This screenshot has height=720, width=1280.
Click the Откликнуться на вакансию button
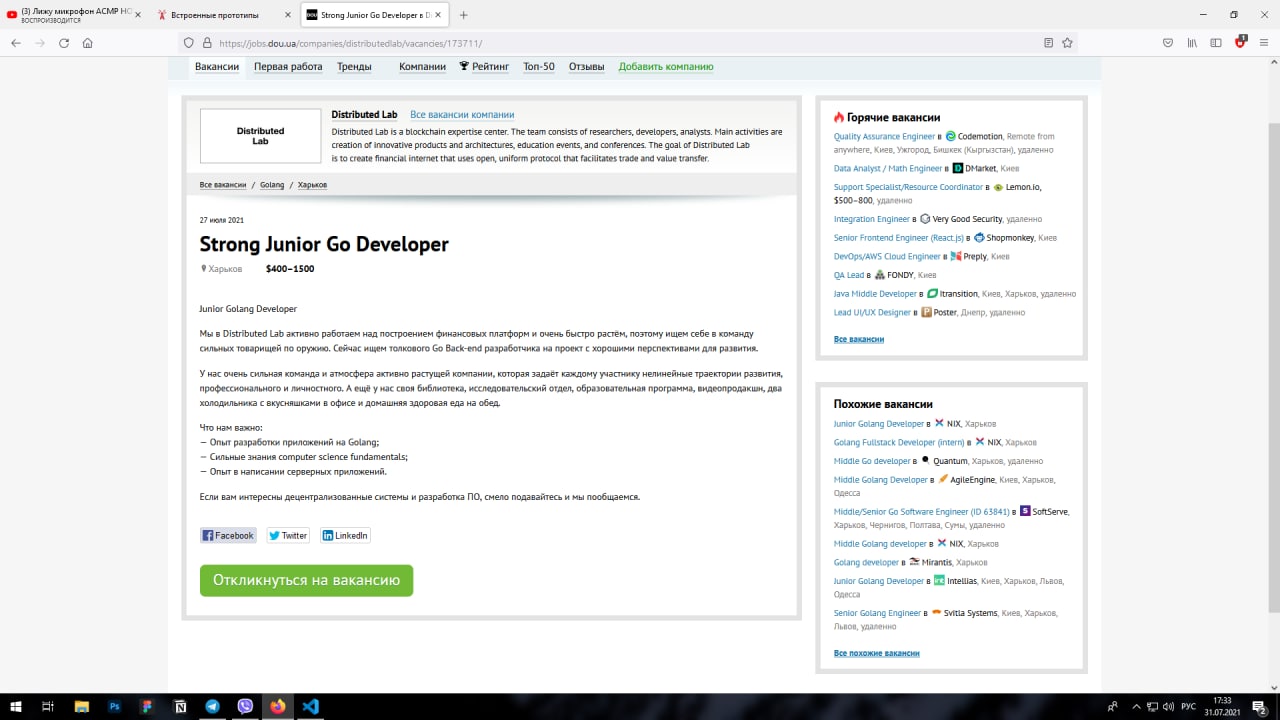click(306, 580)
